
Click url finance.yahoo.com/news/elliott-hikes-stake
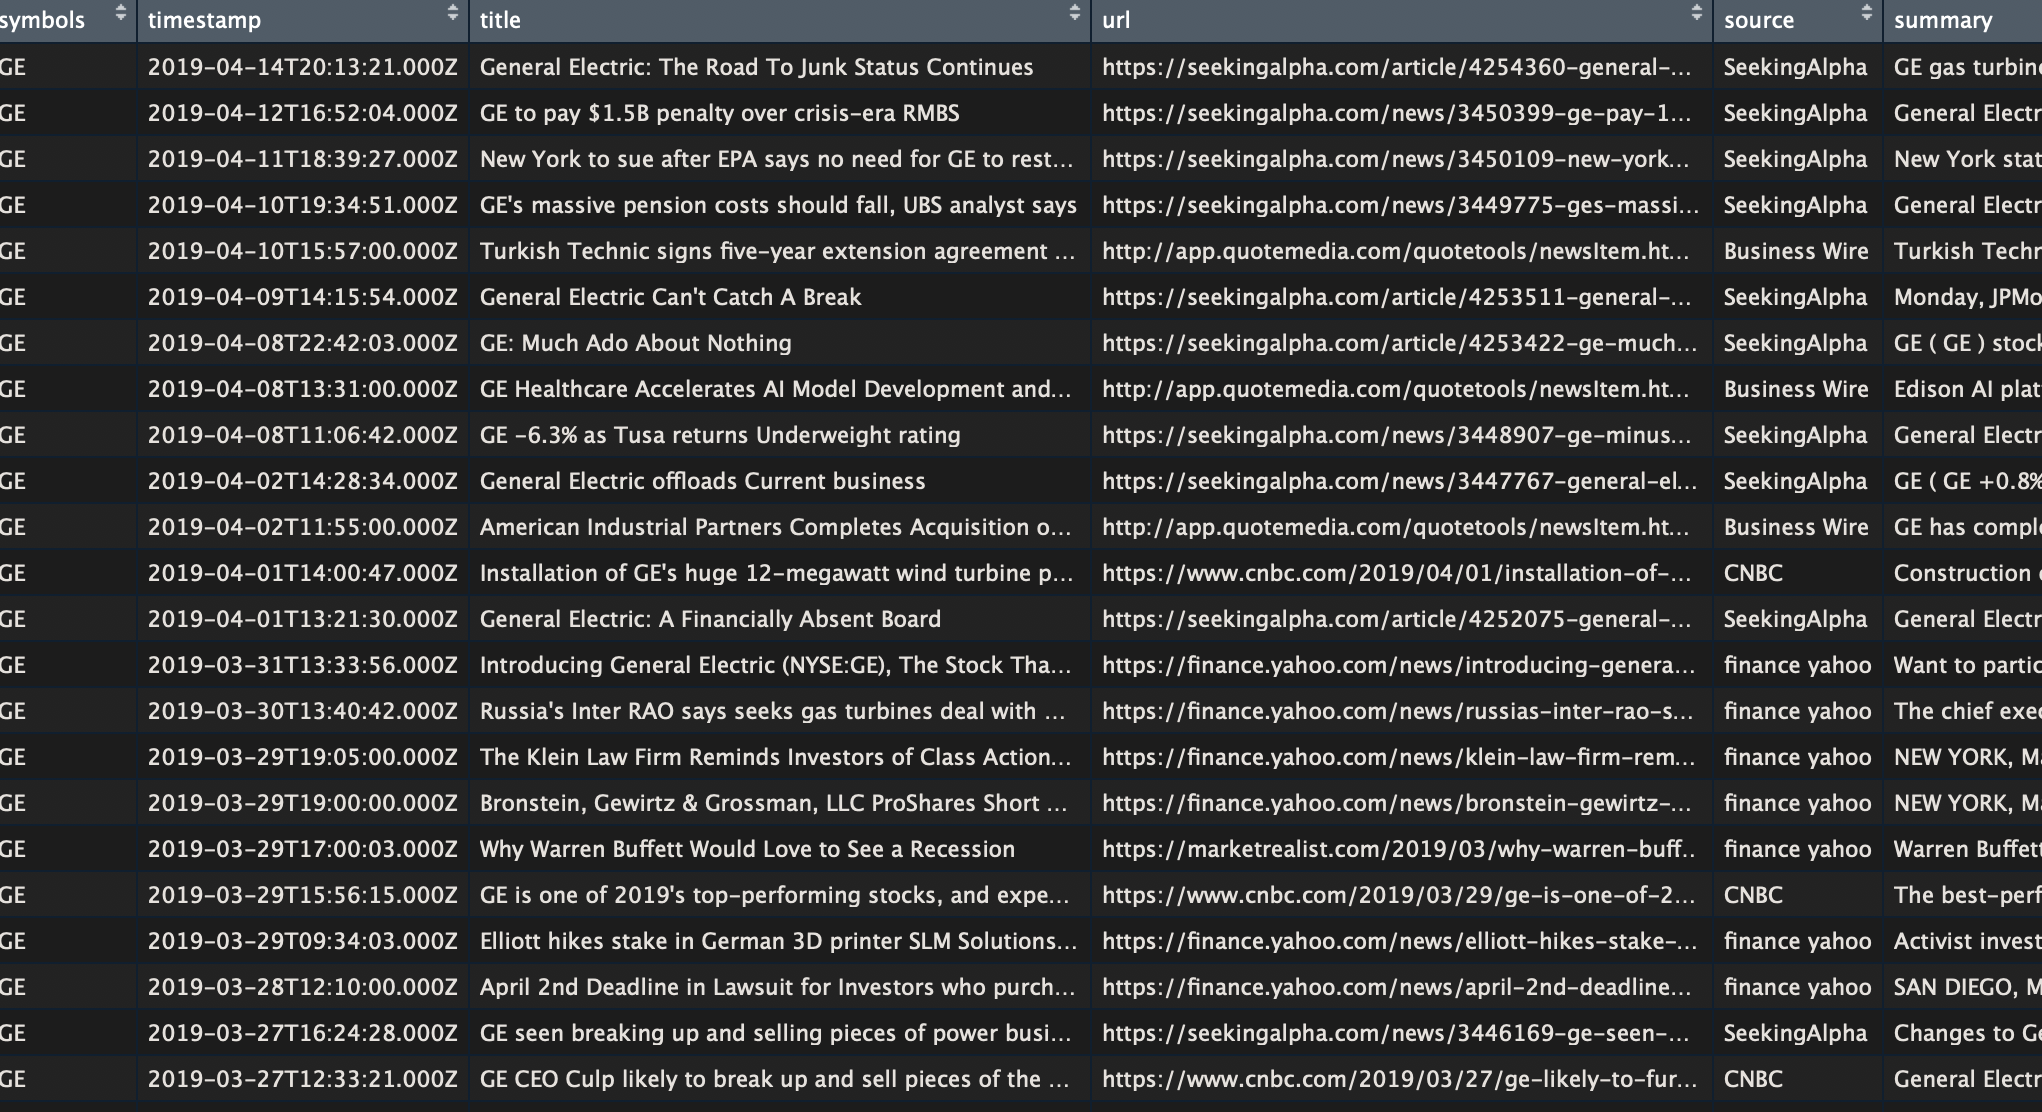tap(1399, 941)
